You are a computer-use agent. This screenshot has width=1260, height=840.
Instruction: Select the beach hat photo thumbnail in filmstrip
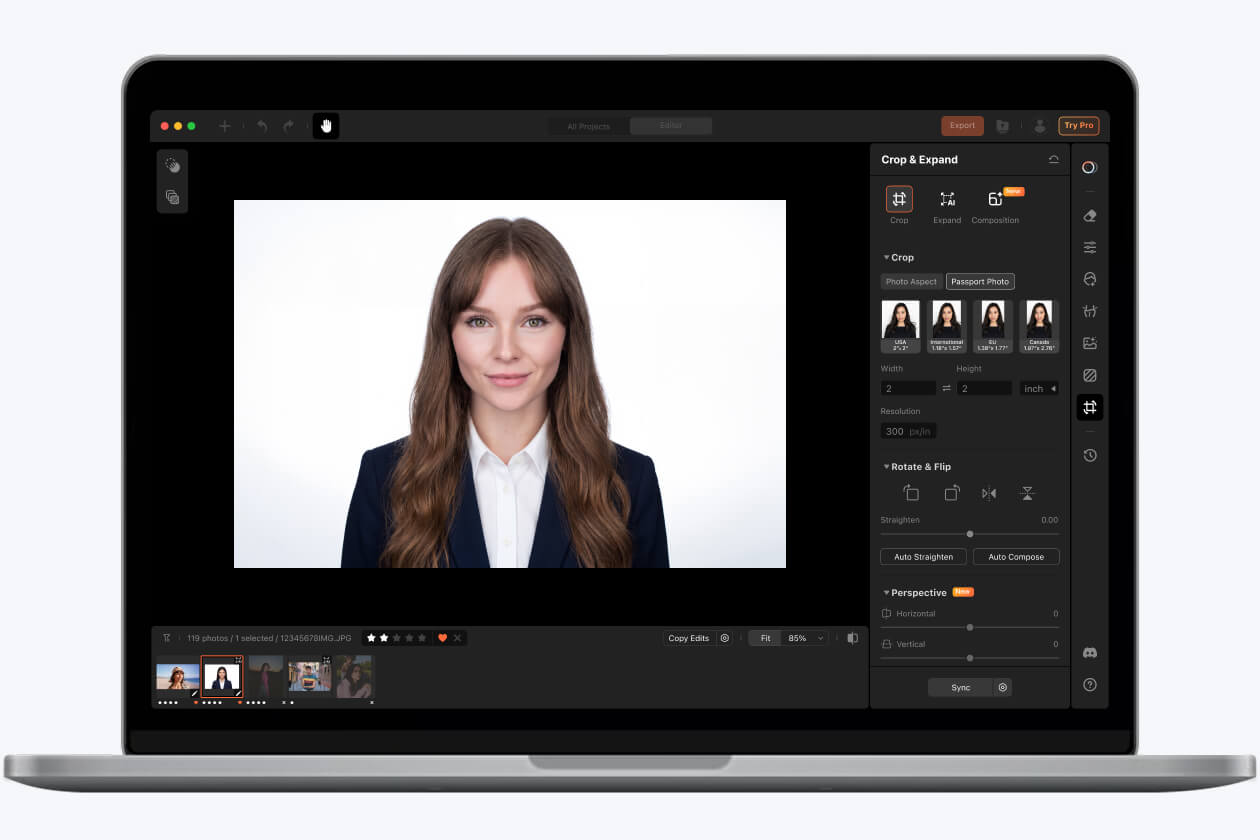(178, 677)
